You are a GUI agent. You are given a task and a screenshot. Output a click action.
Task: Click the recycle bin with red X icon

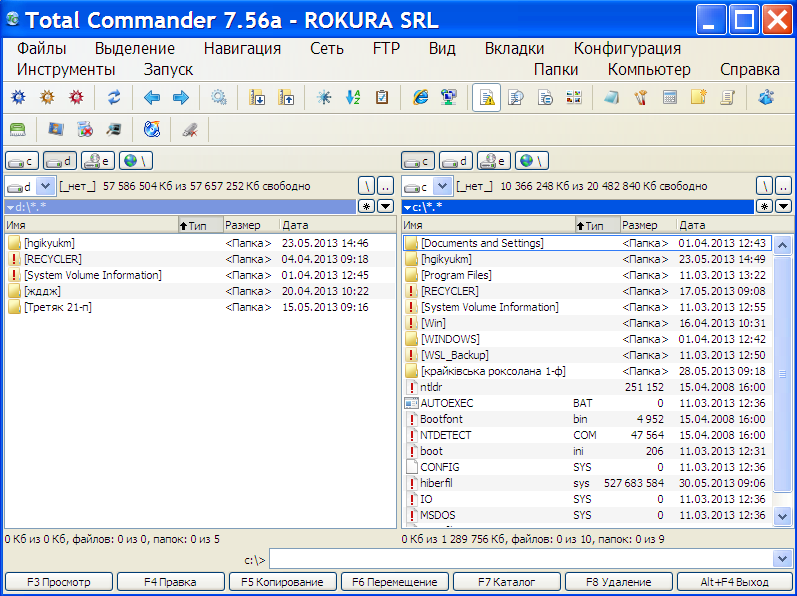coord(85,129)
